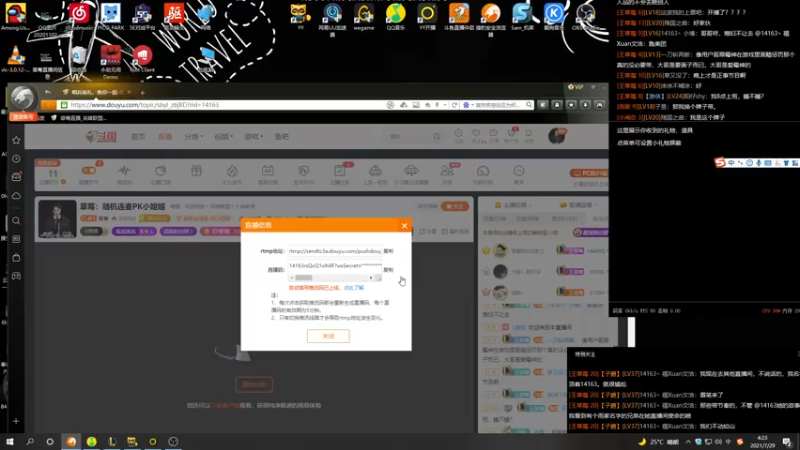Click the browser address bar URL
The image size is (800, 450).
[x=144, y=105]
